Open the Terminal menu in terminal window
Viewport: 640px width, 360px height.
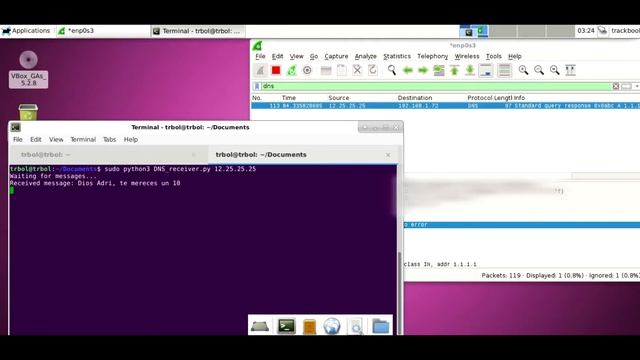click(x=83, y=140)
